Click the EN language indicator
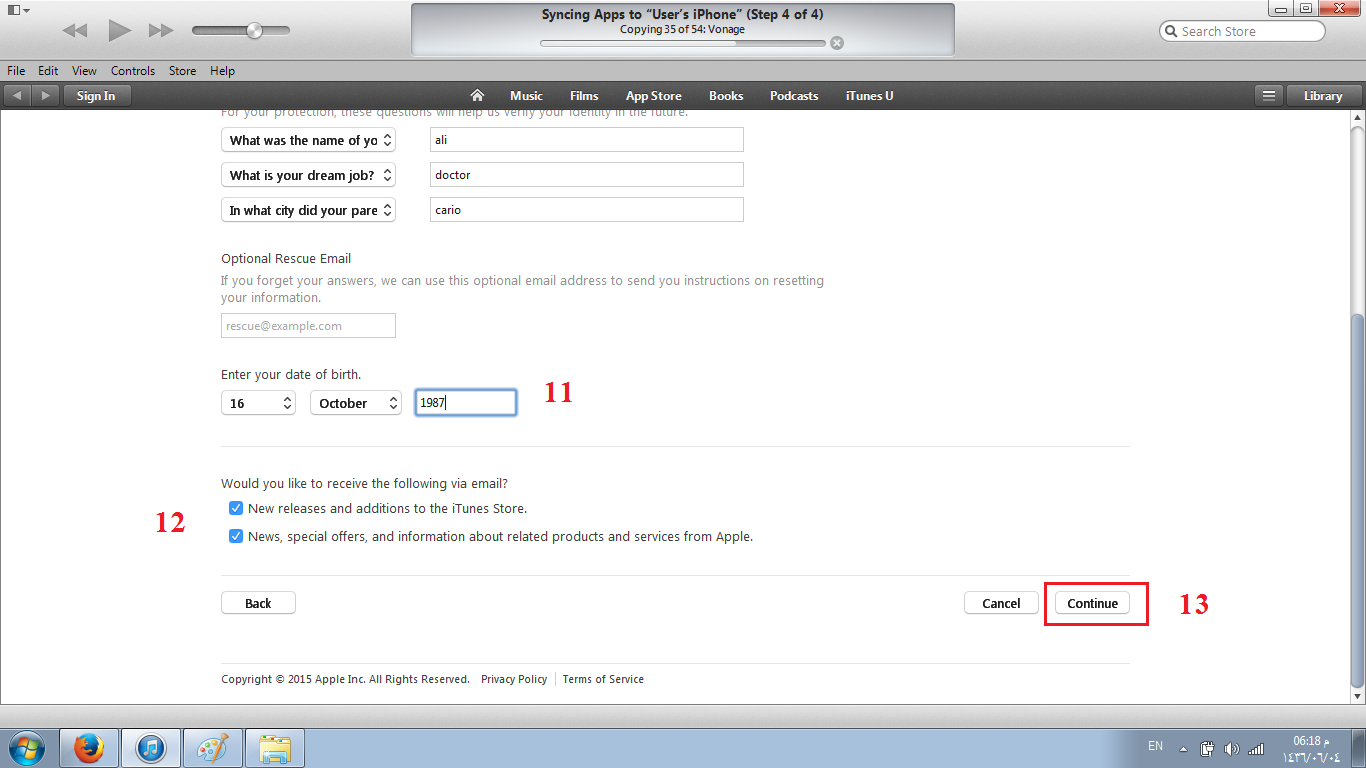This screenshot has width=1366, height=768. tap(1155, 746)
